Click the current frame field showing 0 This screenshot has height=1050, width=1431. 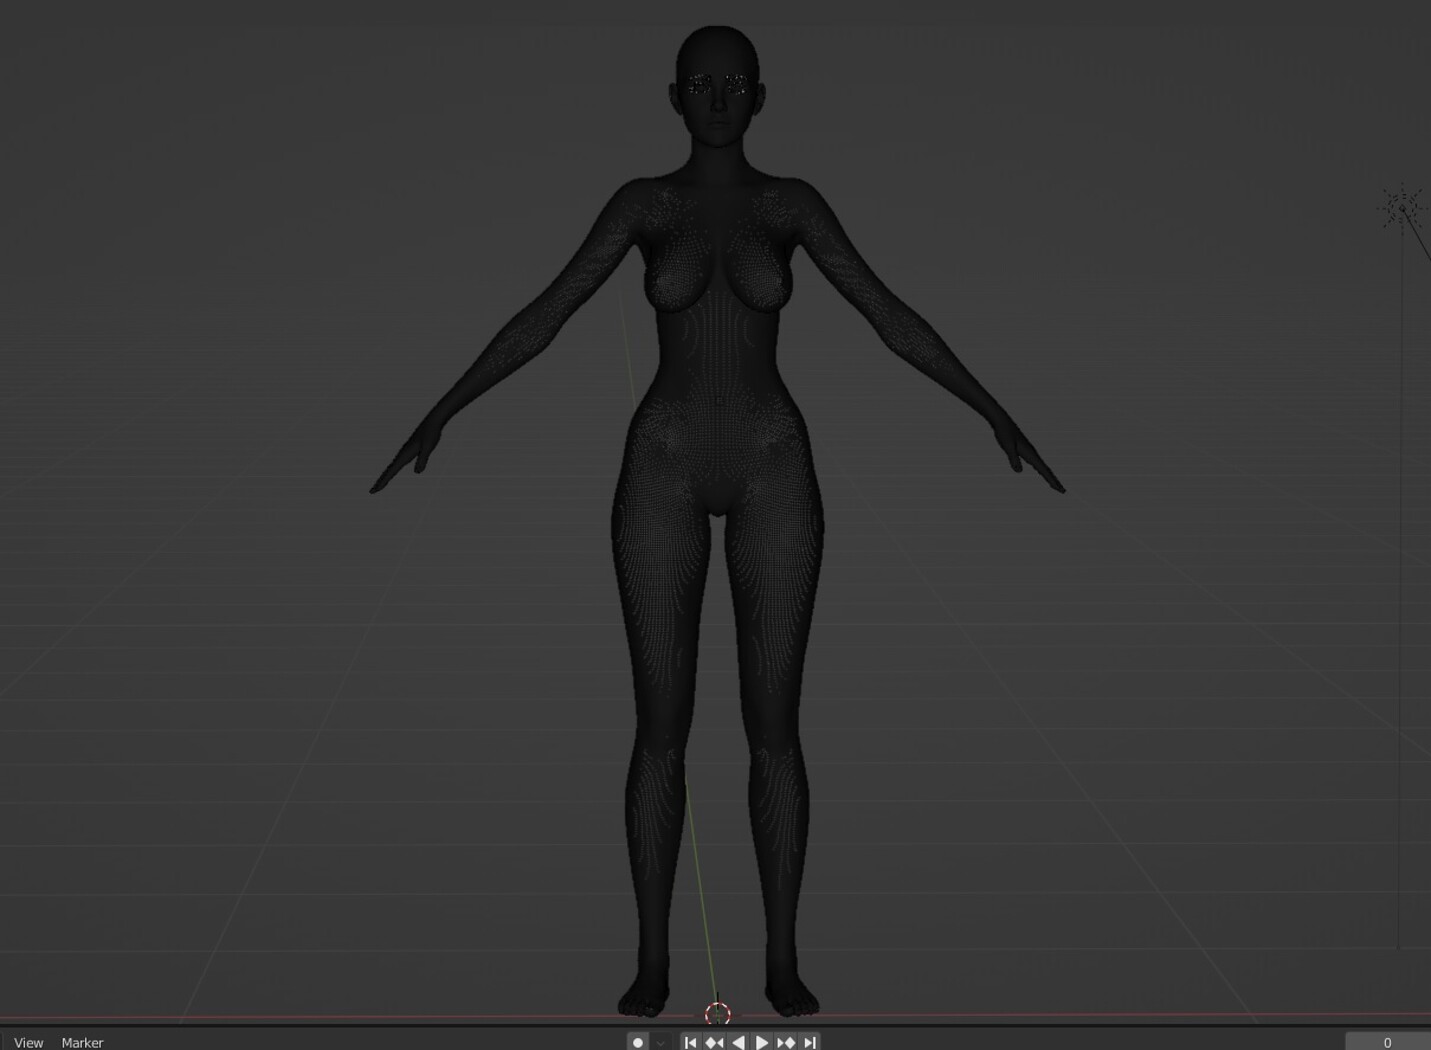click(1387, 1042)
